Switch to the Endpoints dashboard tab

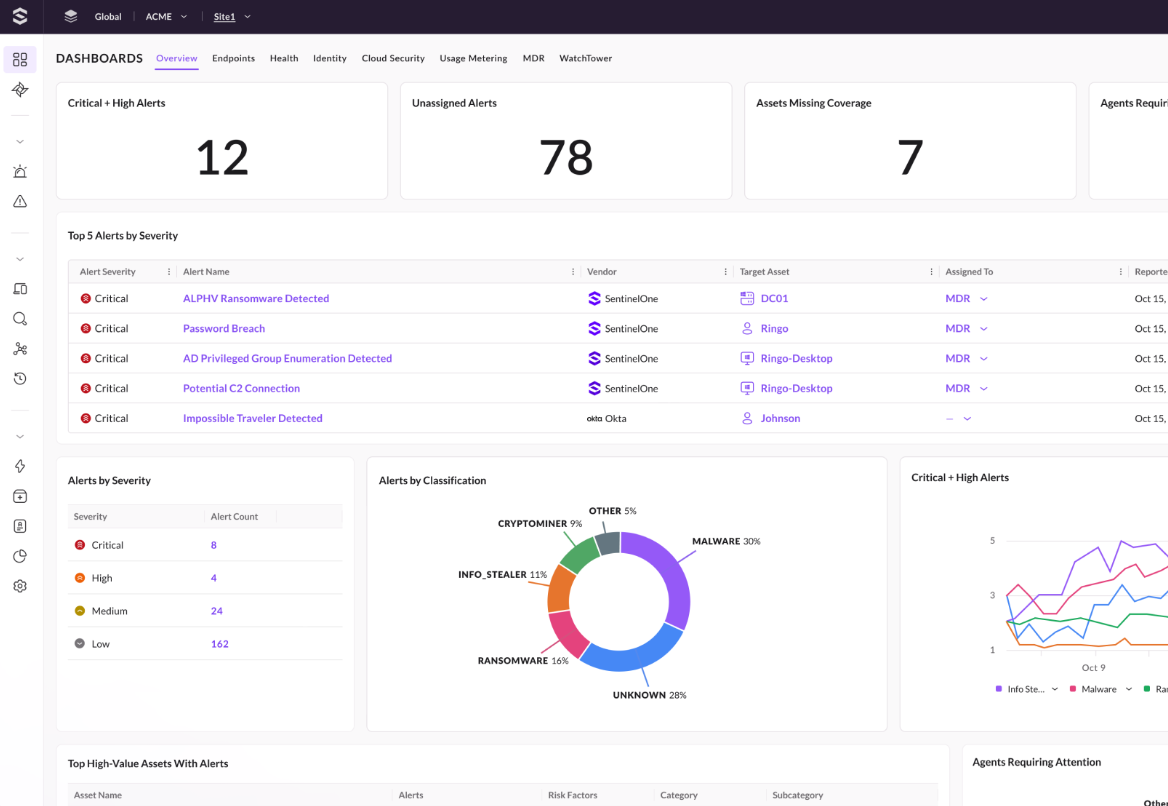click(233, 58)
